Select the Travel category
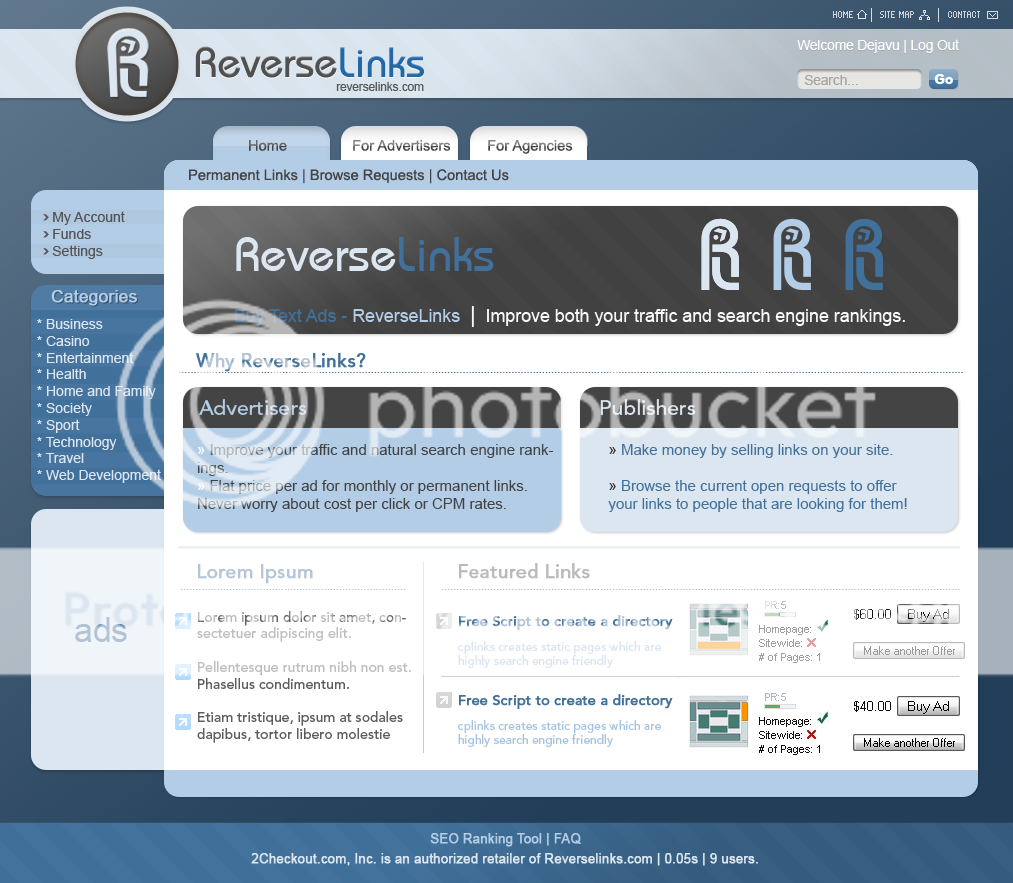Image resolution: width=1013 pixels, height=883 pixels. [65, 458]
